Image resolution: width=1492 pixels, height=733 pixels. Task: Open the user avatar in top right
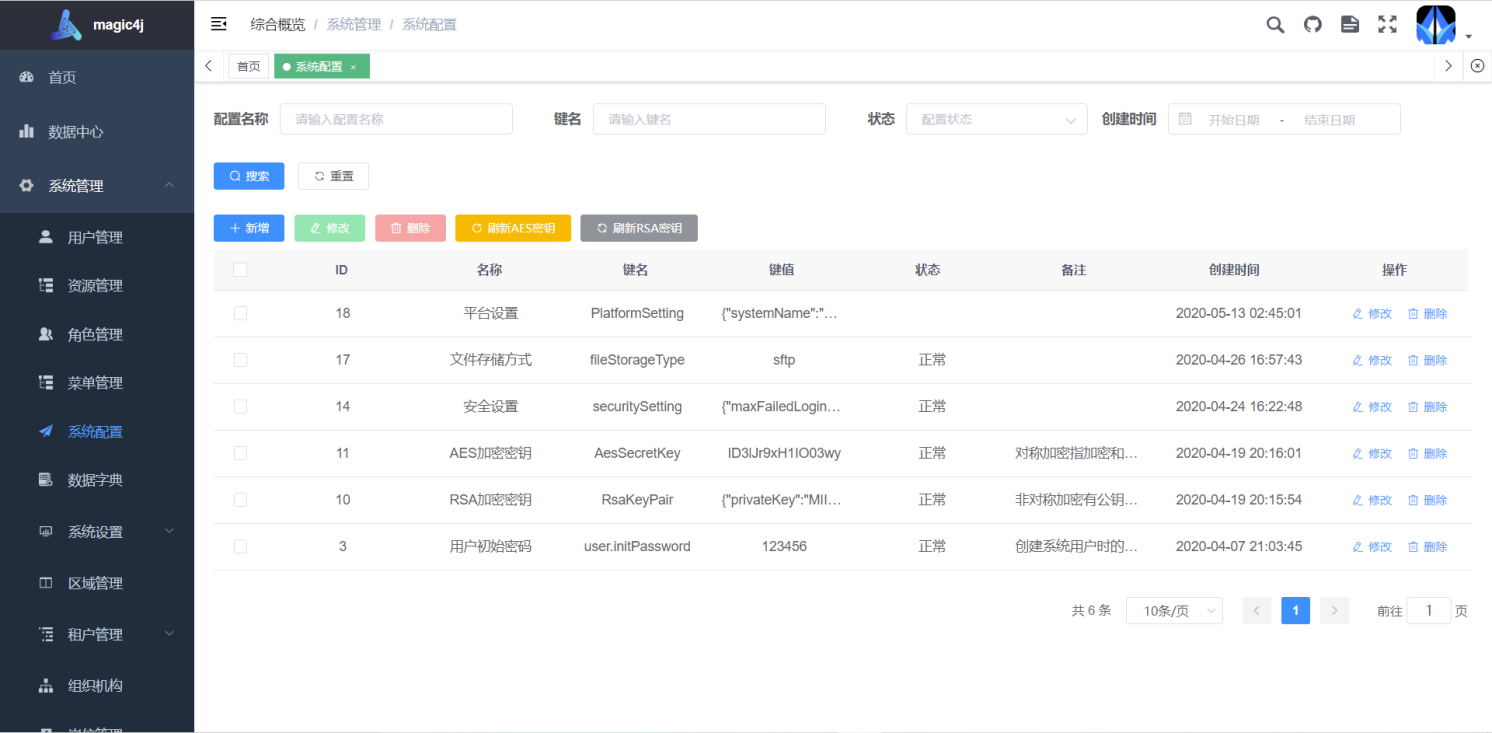click(1435, 24)
